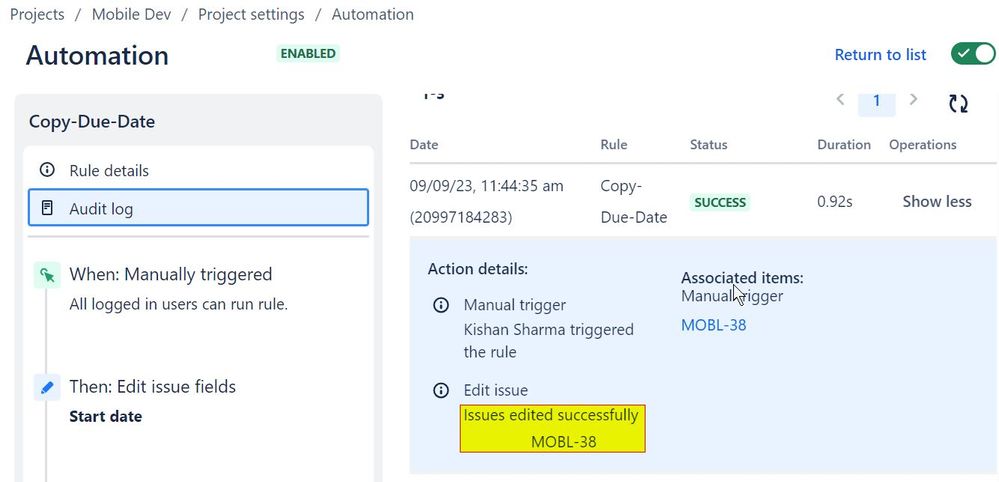The height and width of the screenshot is (482, 999).
Task: Click the Start date field label
Action: (106, 416)
